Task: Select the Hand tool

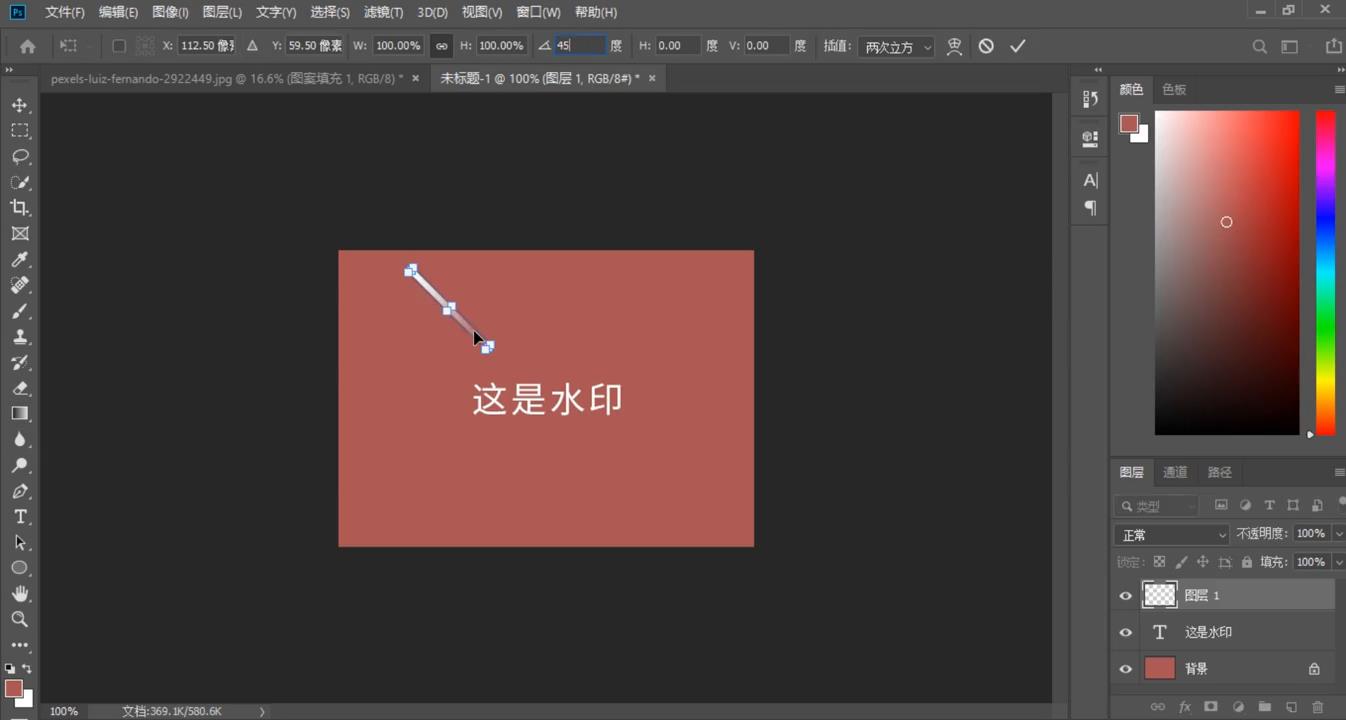Action: [x=20, y=594]
